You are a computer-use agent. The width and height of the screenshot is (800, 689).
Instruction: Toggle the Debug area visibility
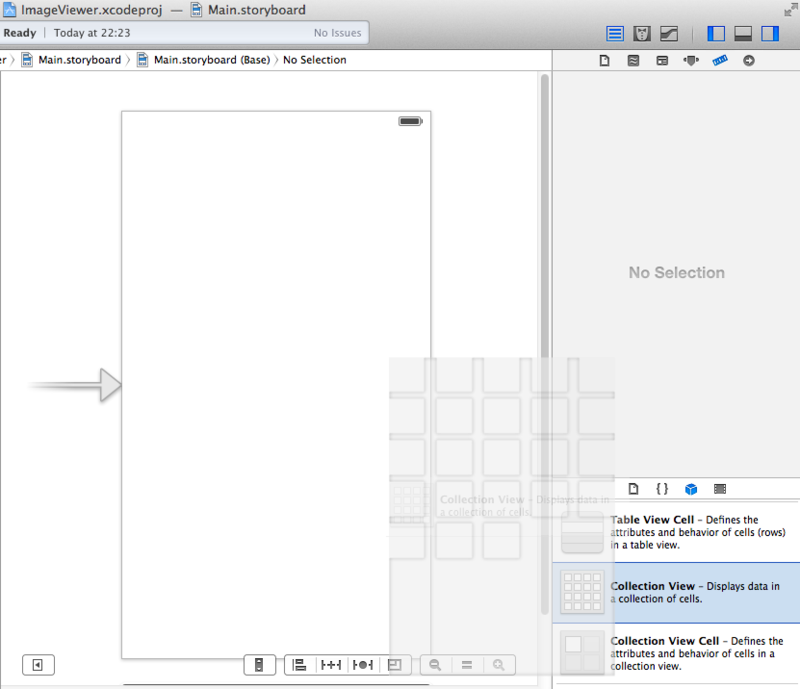[x=743, y=34]
